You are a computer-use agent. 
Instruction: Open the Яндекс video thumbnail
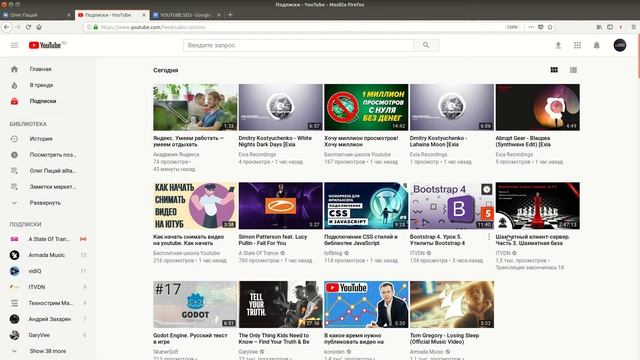[x=195, y=107]
